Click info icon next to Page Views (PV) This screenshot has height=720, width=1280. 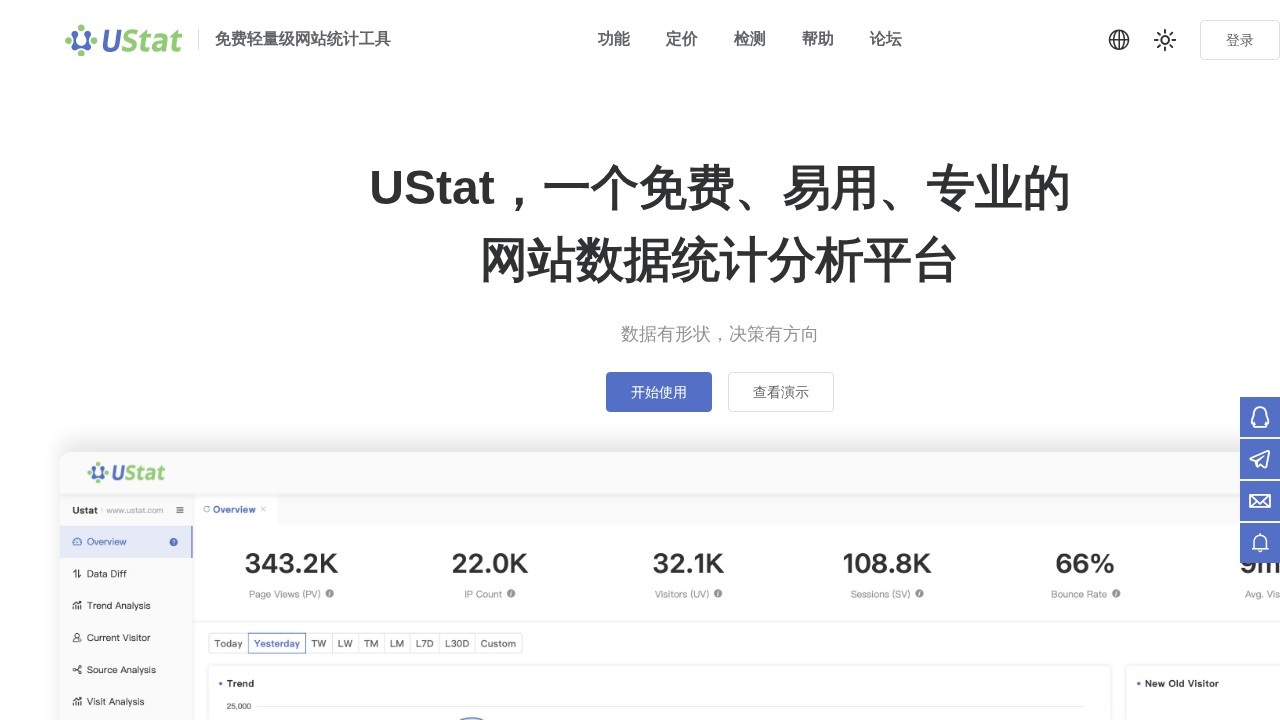coord(330,593)
